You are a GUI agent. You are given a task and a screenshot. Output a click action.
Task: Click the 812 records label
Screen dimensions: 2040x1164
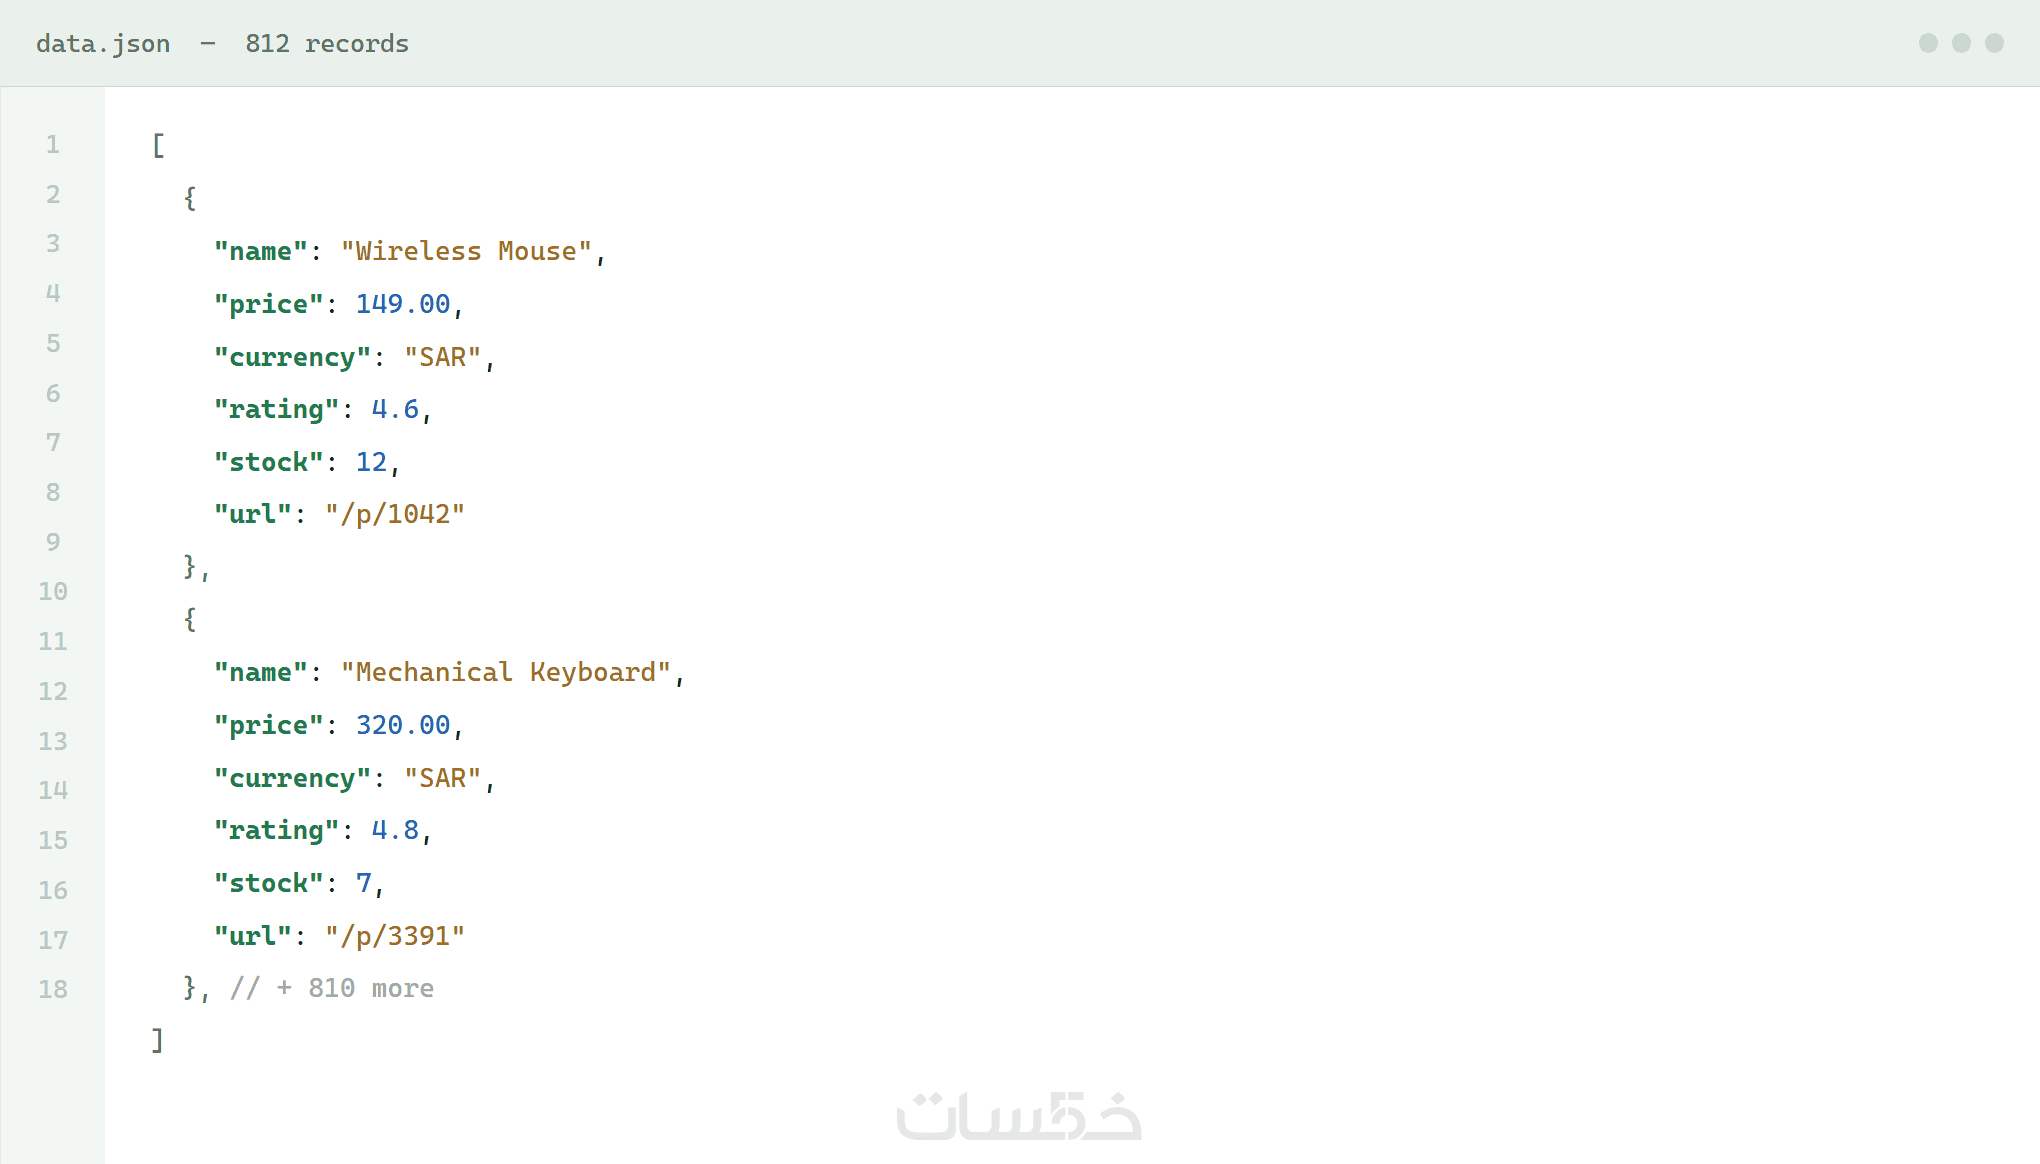327,44
